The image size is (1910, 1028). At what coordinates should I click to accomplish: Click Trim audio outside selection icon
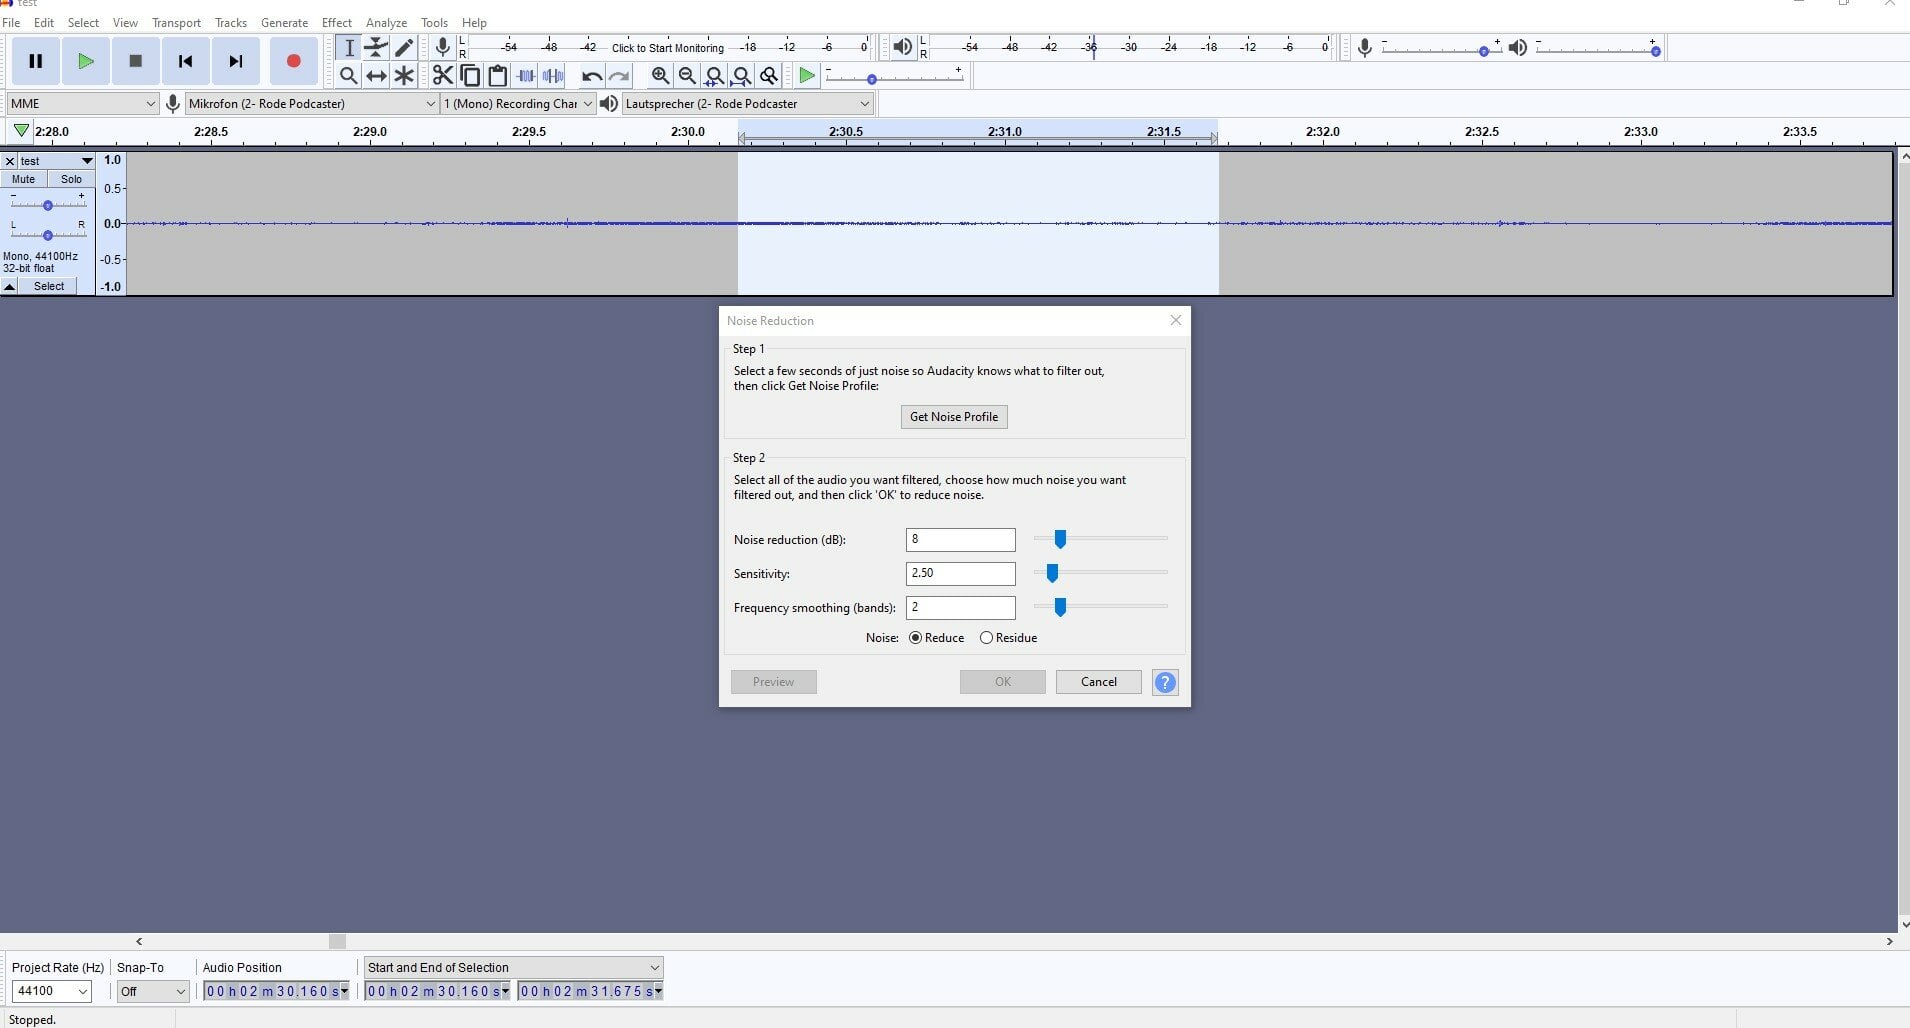[x=525, y=75]
